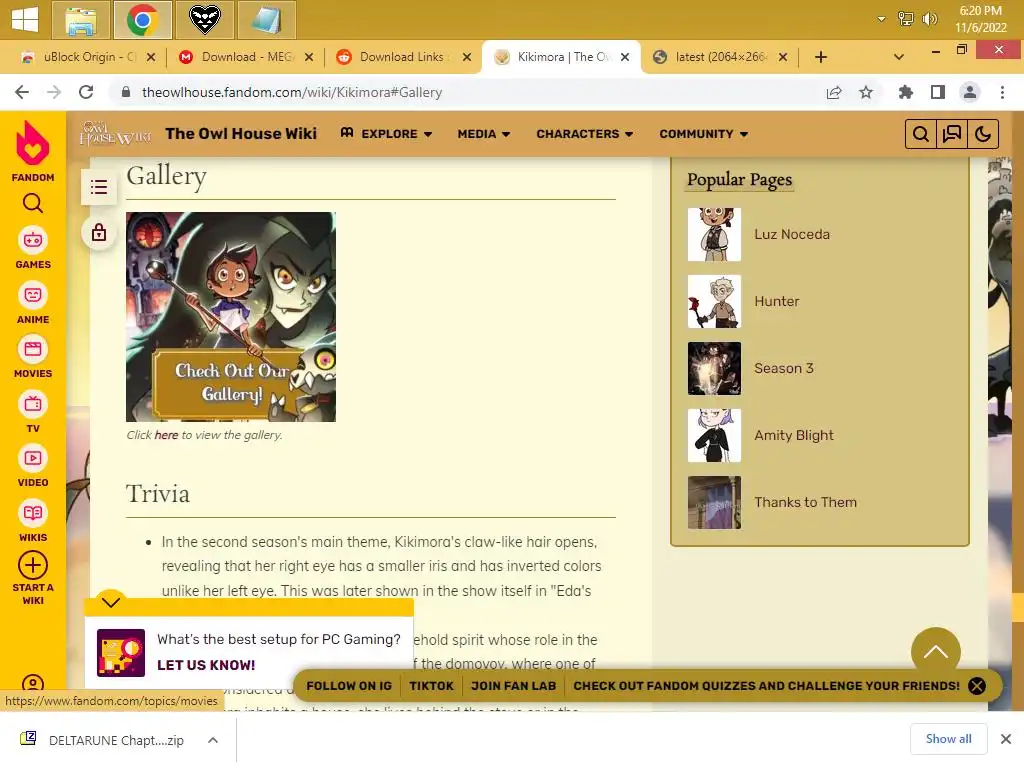Click Join Fan Lab link
The width and height of the screenshot is (1024, 768).
coord(513,686)
